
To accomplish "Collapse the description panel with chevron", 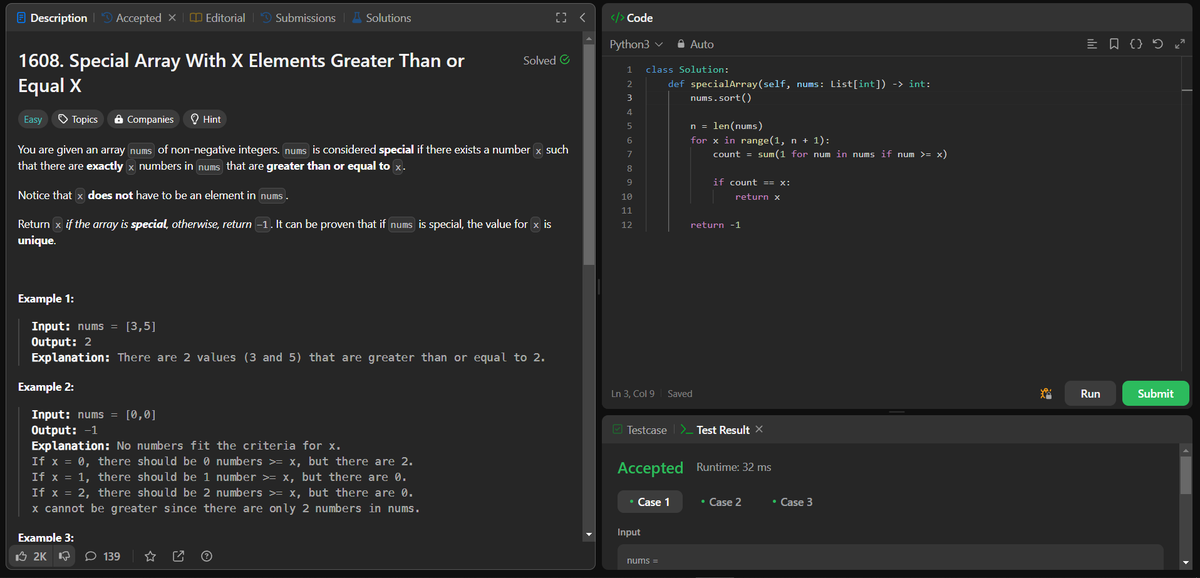I will coord(582,18).
